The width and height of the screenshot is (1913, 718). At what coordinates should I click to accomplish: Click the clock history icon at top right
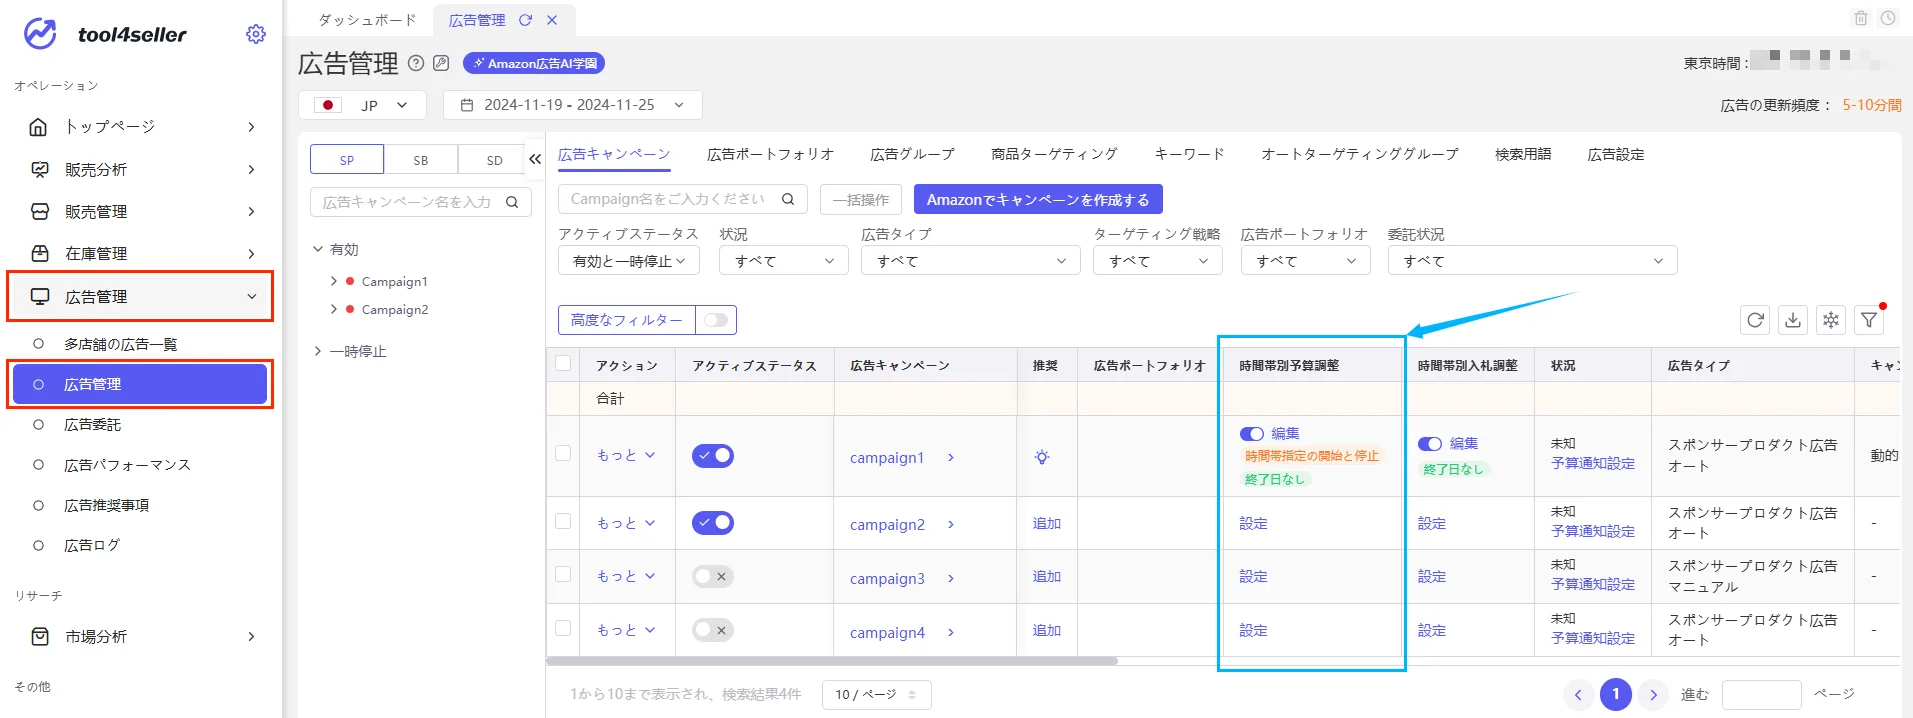click(x=1888, y=18)
